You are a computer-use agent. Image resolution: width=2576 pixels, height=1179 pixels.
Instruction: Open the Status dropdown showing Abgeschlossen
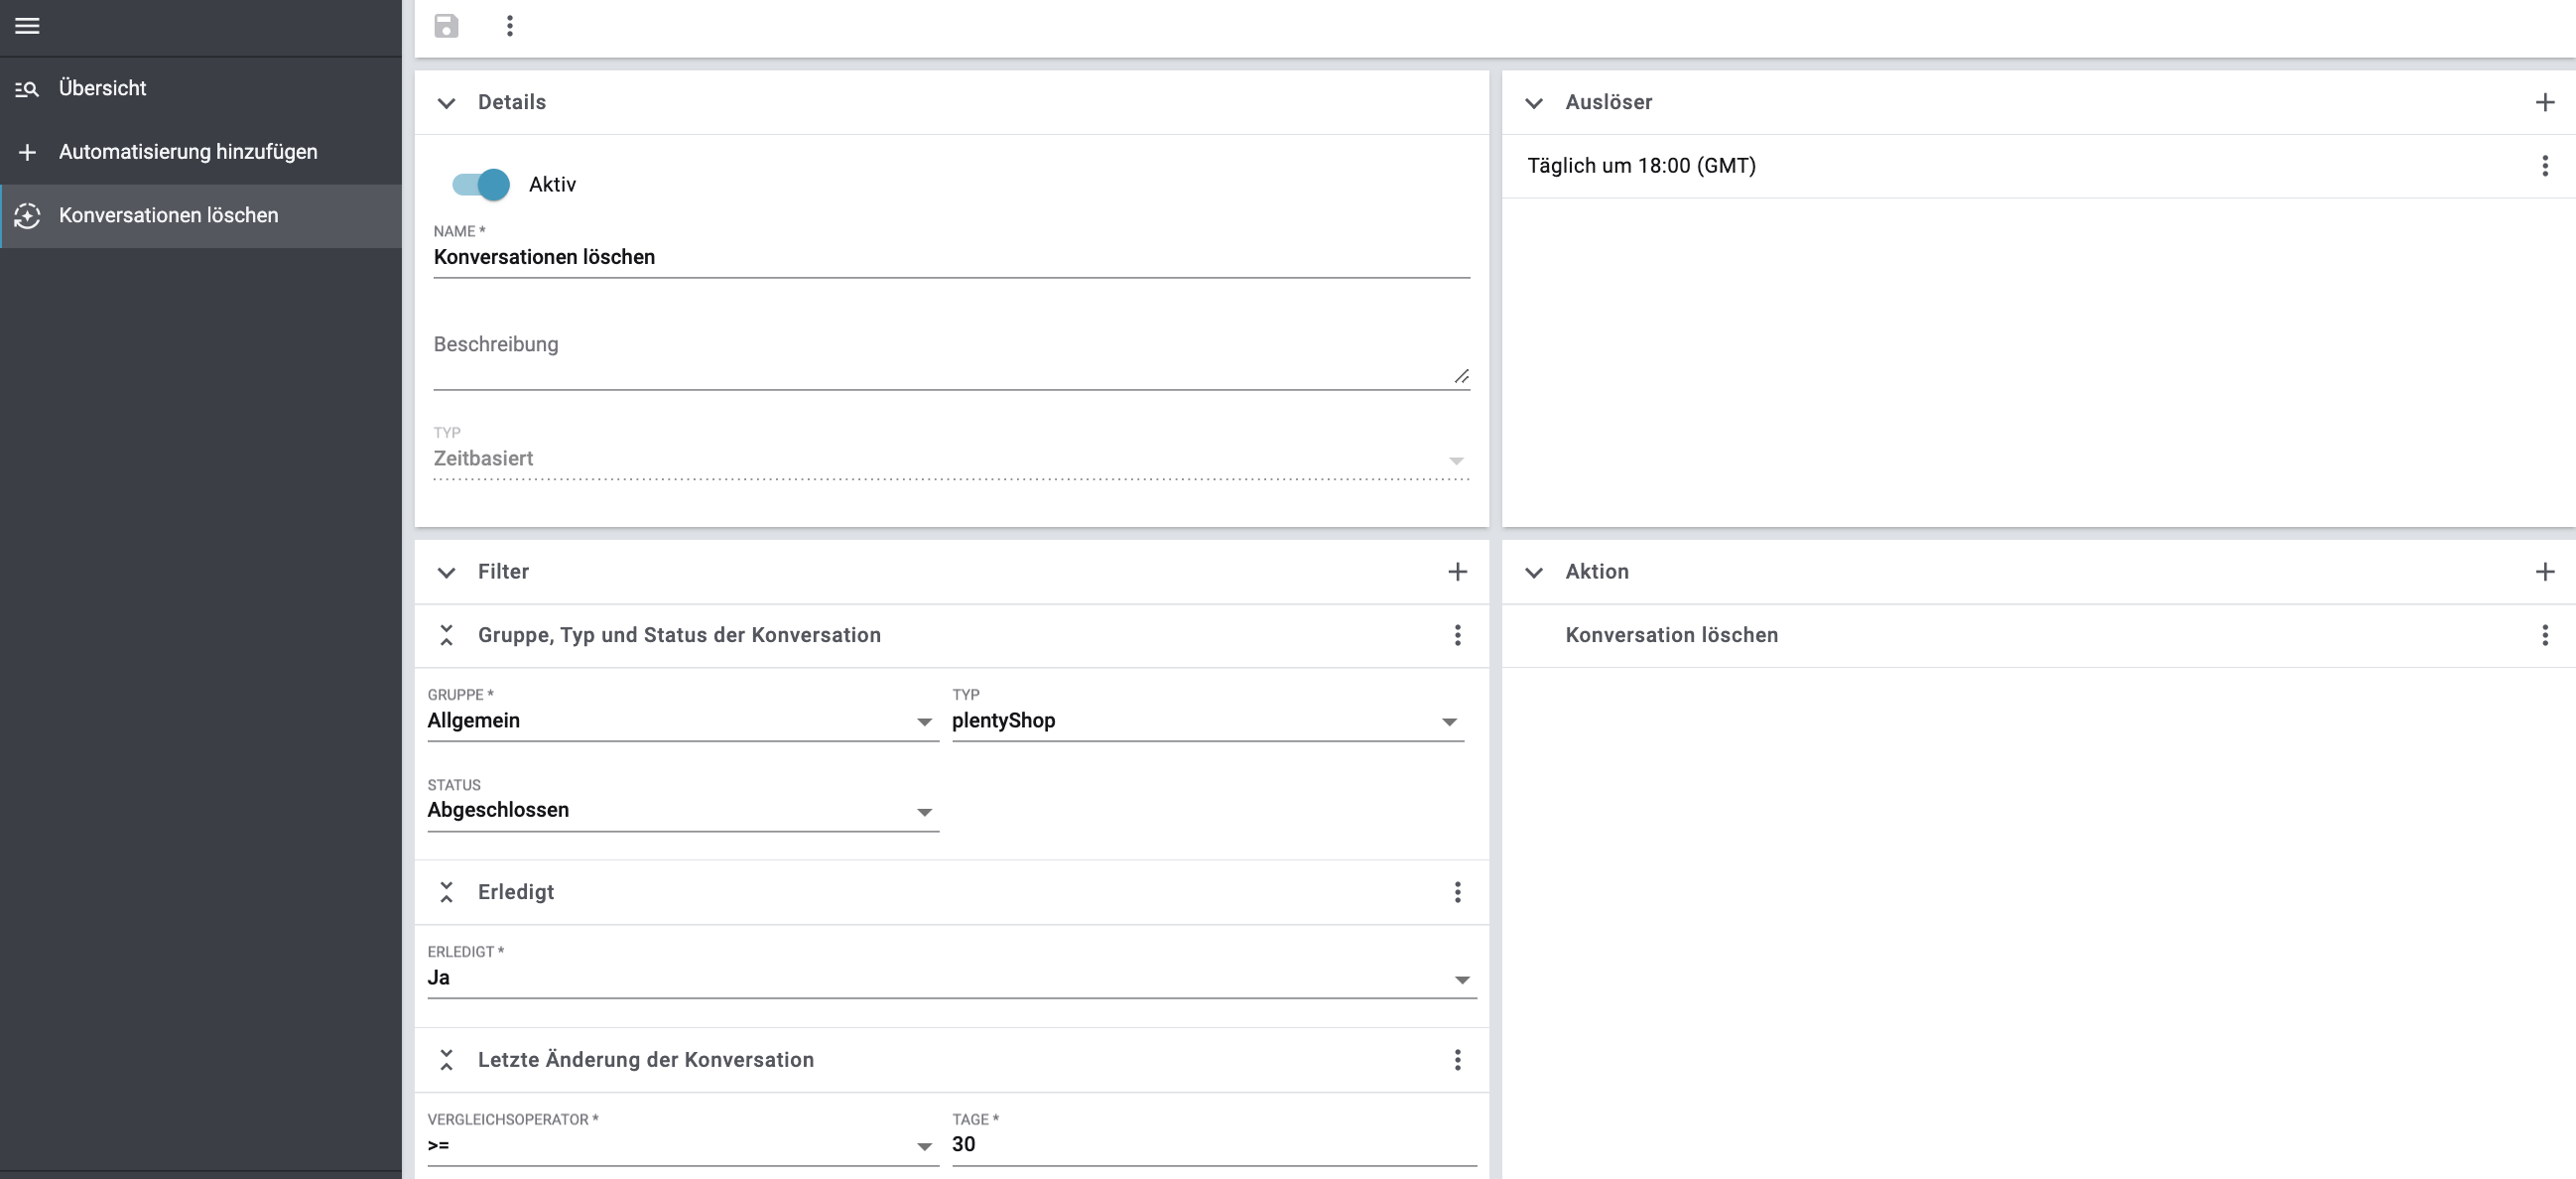pos(680,811)
